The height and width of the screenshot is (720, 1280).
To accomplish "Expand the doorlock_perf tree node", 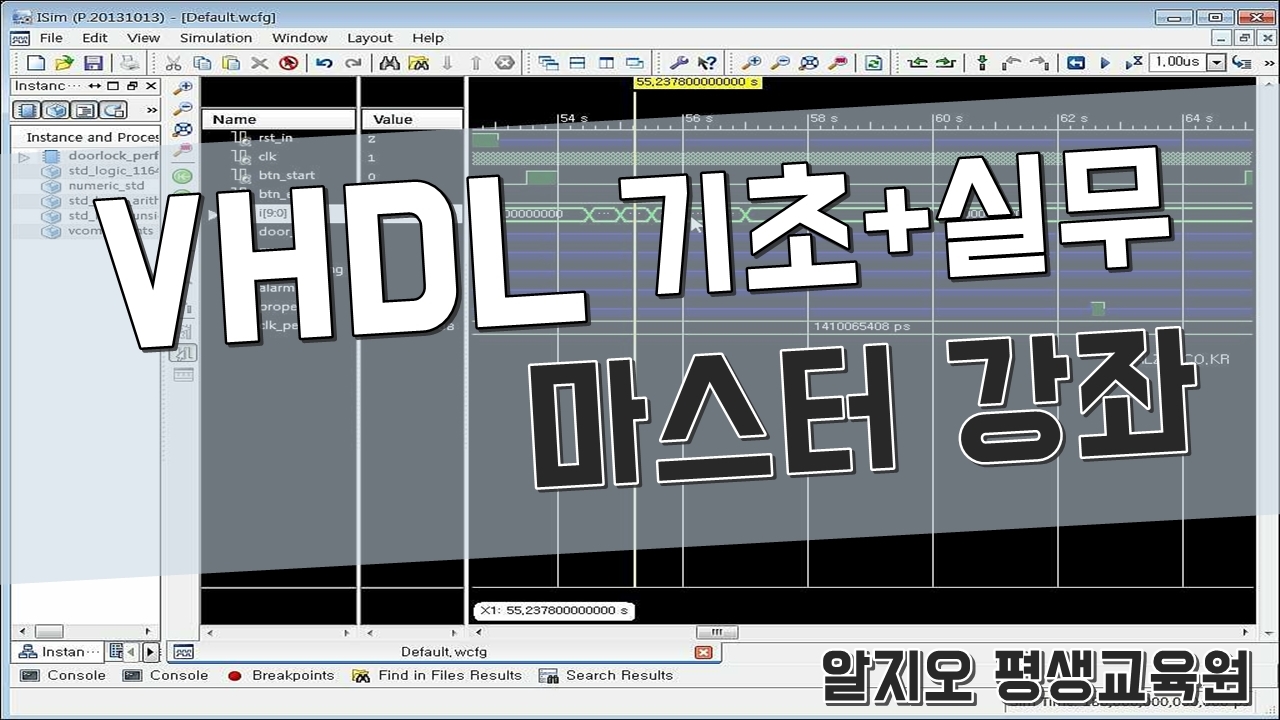I will [x=24, y=157].
